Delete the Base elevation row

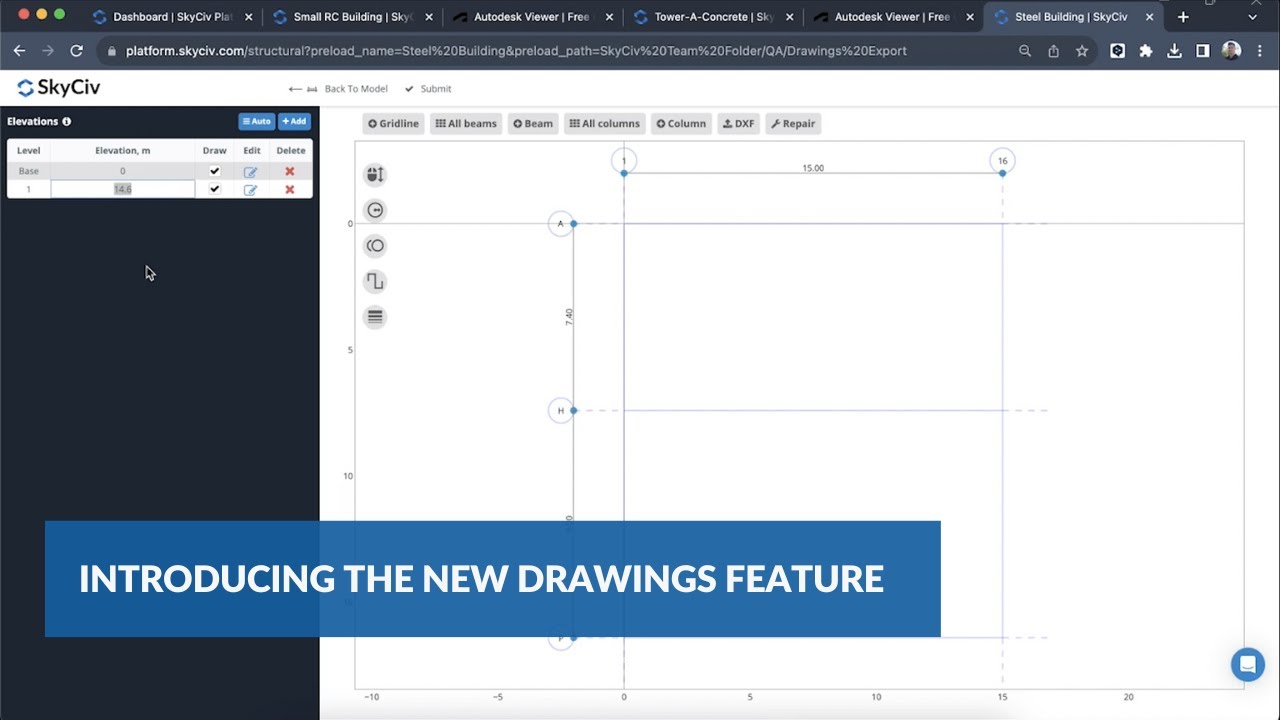(x=290, y=171)
